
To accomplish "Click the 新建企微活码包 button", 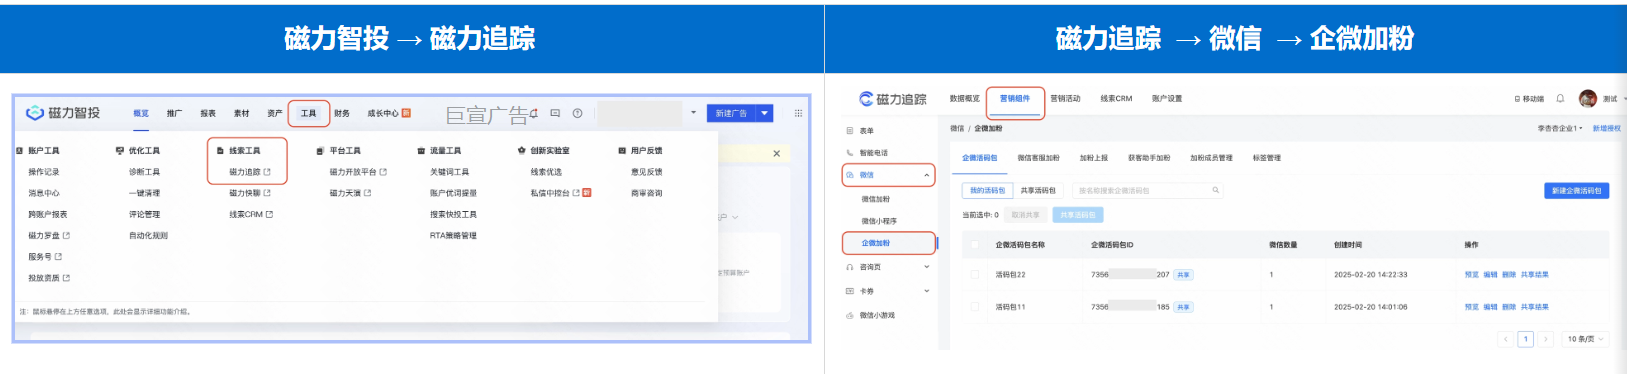I will click(x=1577, y=190).
